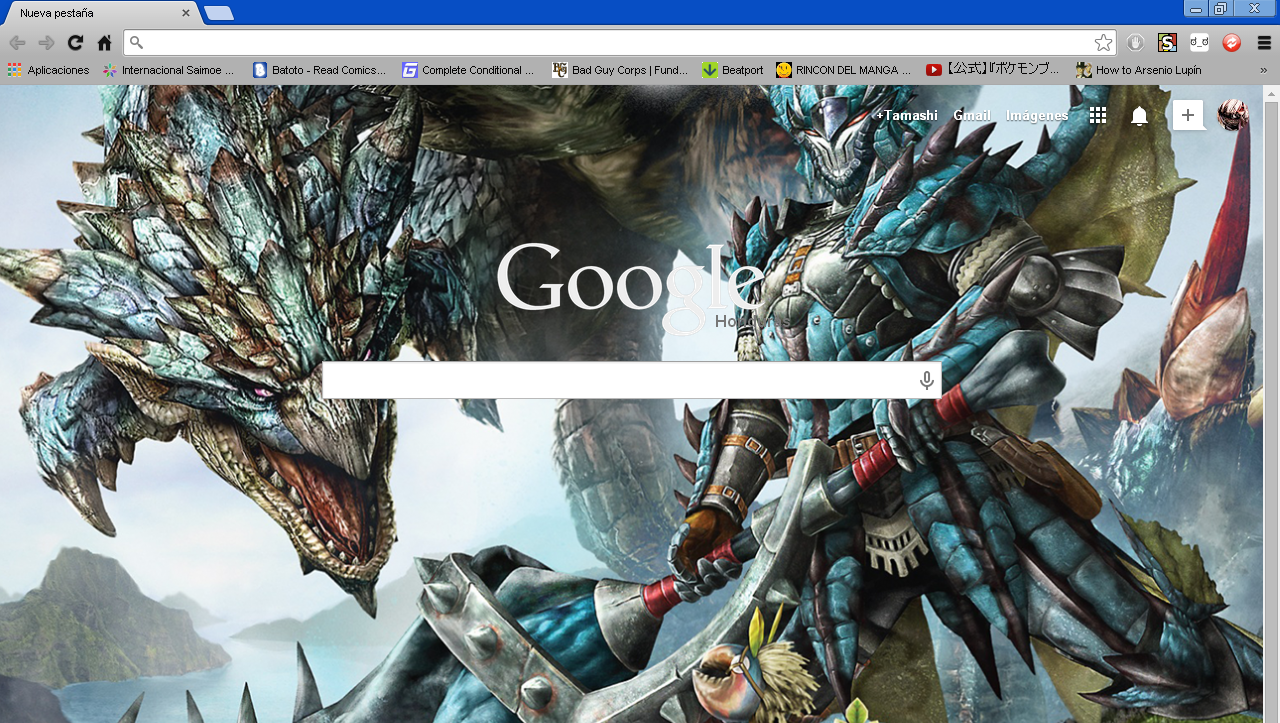Screen dimensions: 1280x723
Task: Open the Bad Guy Corps bookmark
Action: pos(620,70)
